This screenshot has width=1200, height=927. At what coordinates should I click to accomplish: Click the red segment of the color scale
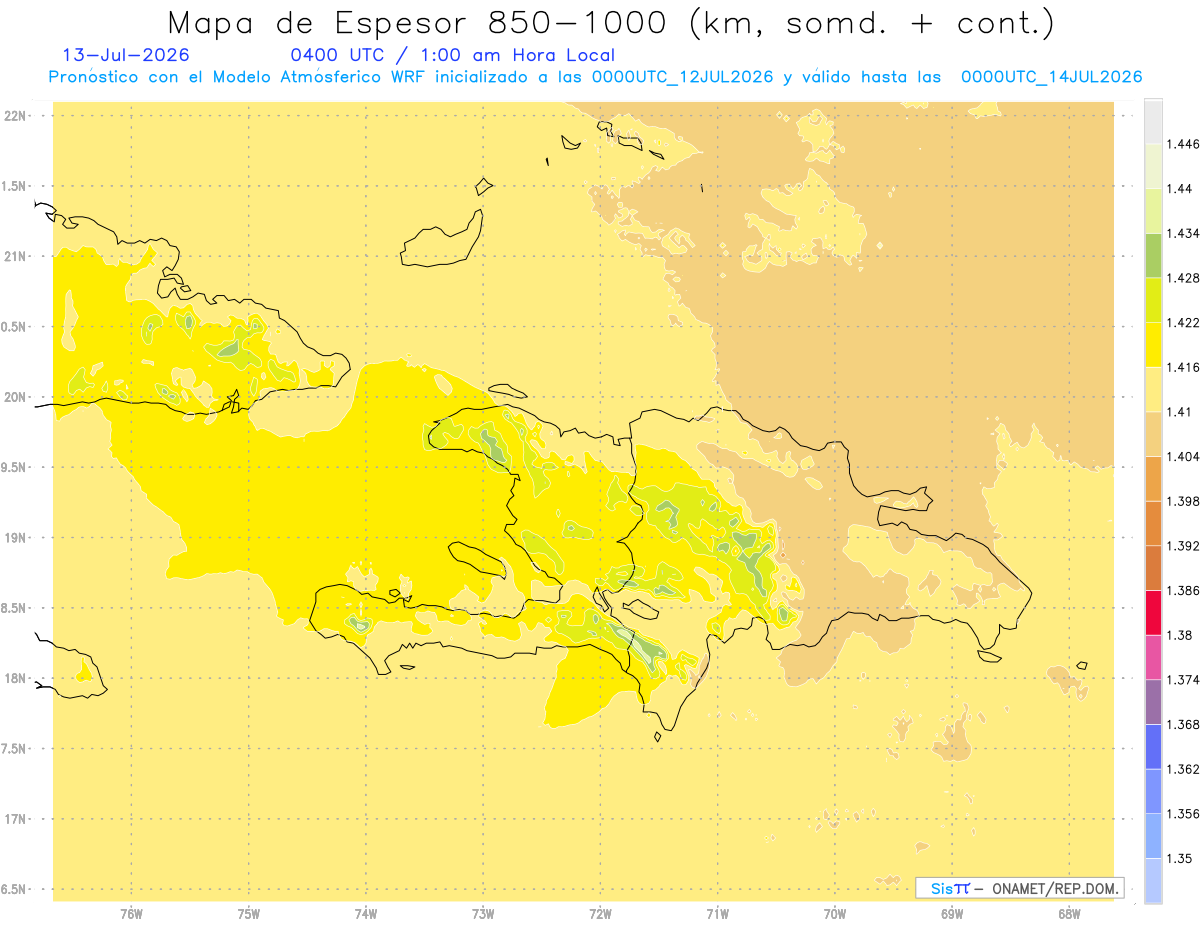click(x=1153, y=612)
